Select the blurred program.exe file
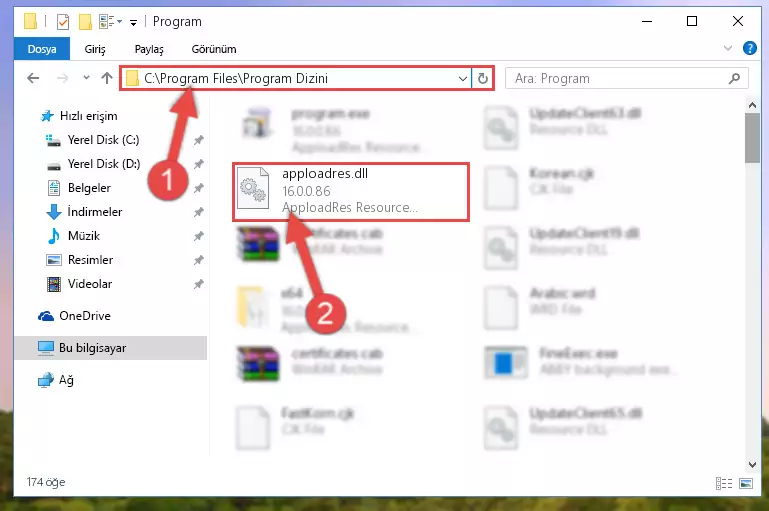The width and height of the screenshot is (769, 511). 333,130
